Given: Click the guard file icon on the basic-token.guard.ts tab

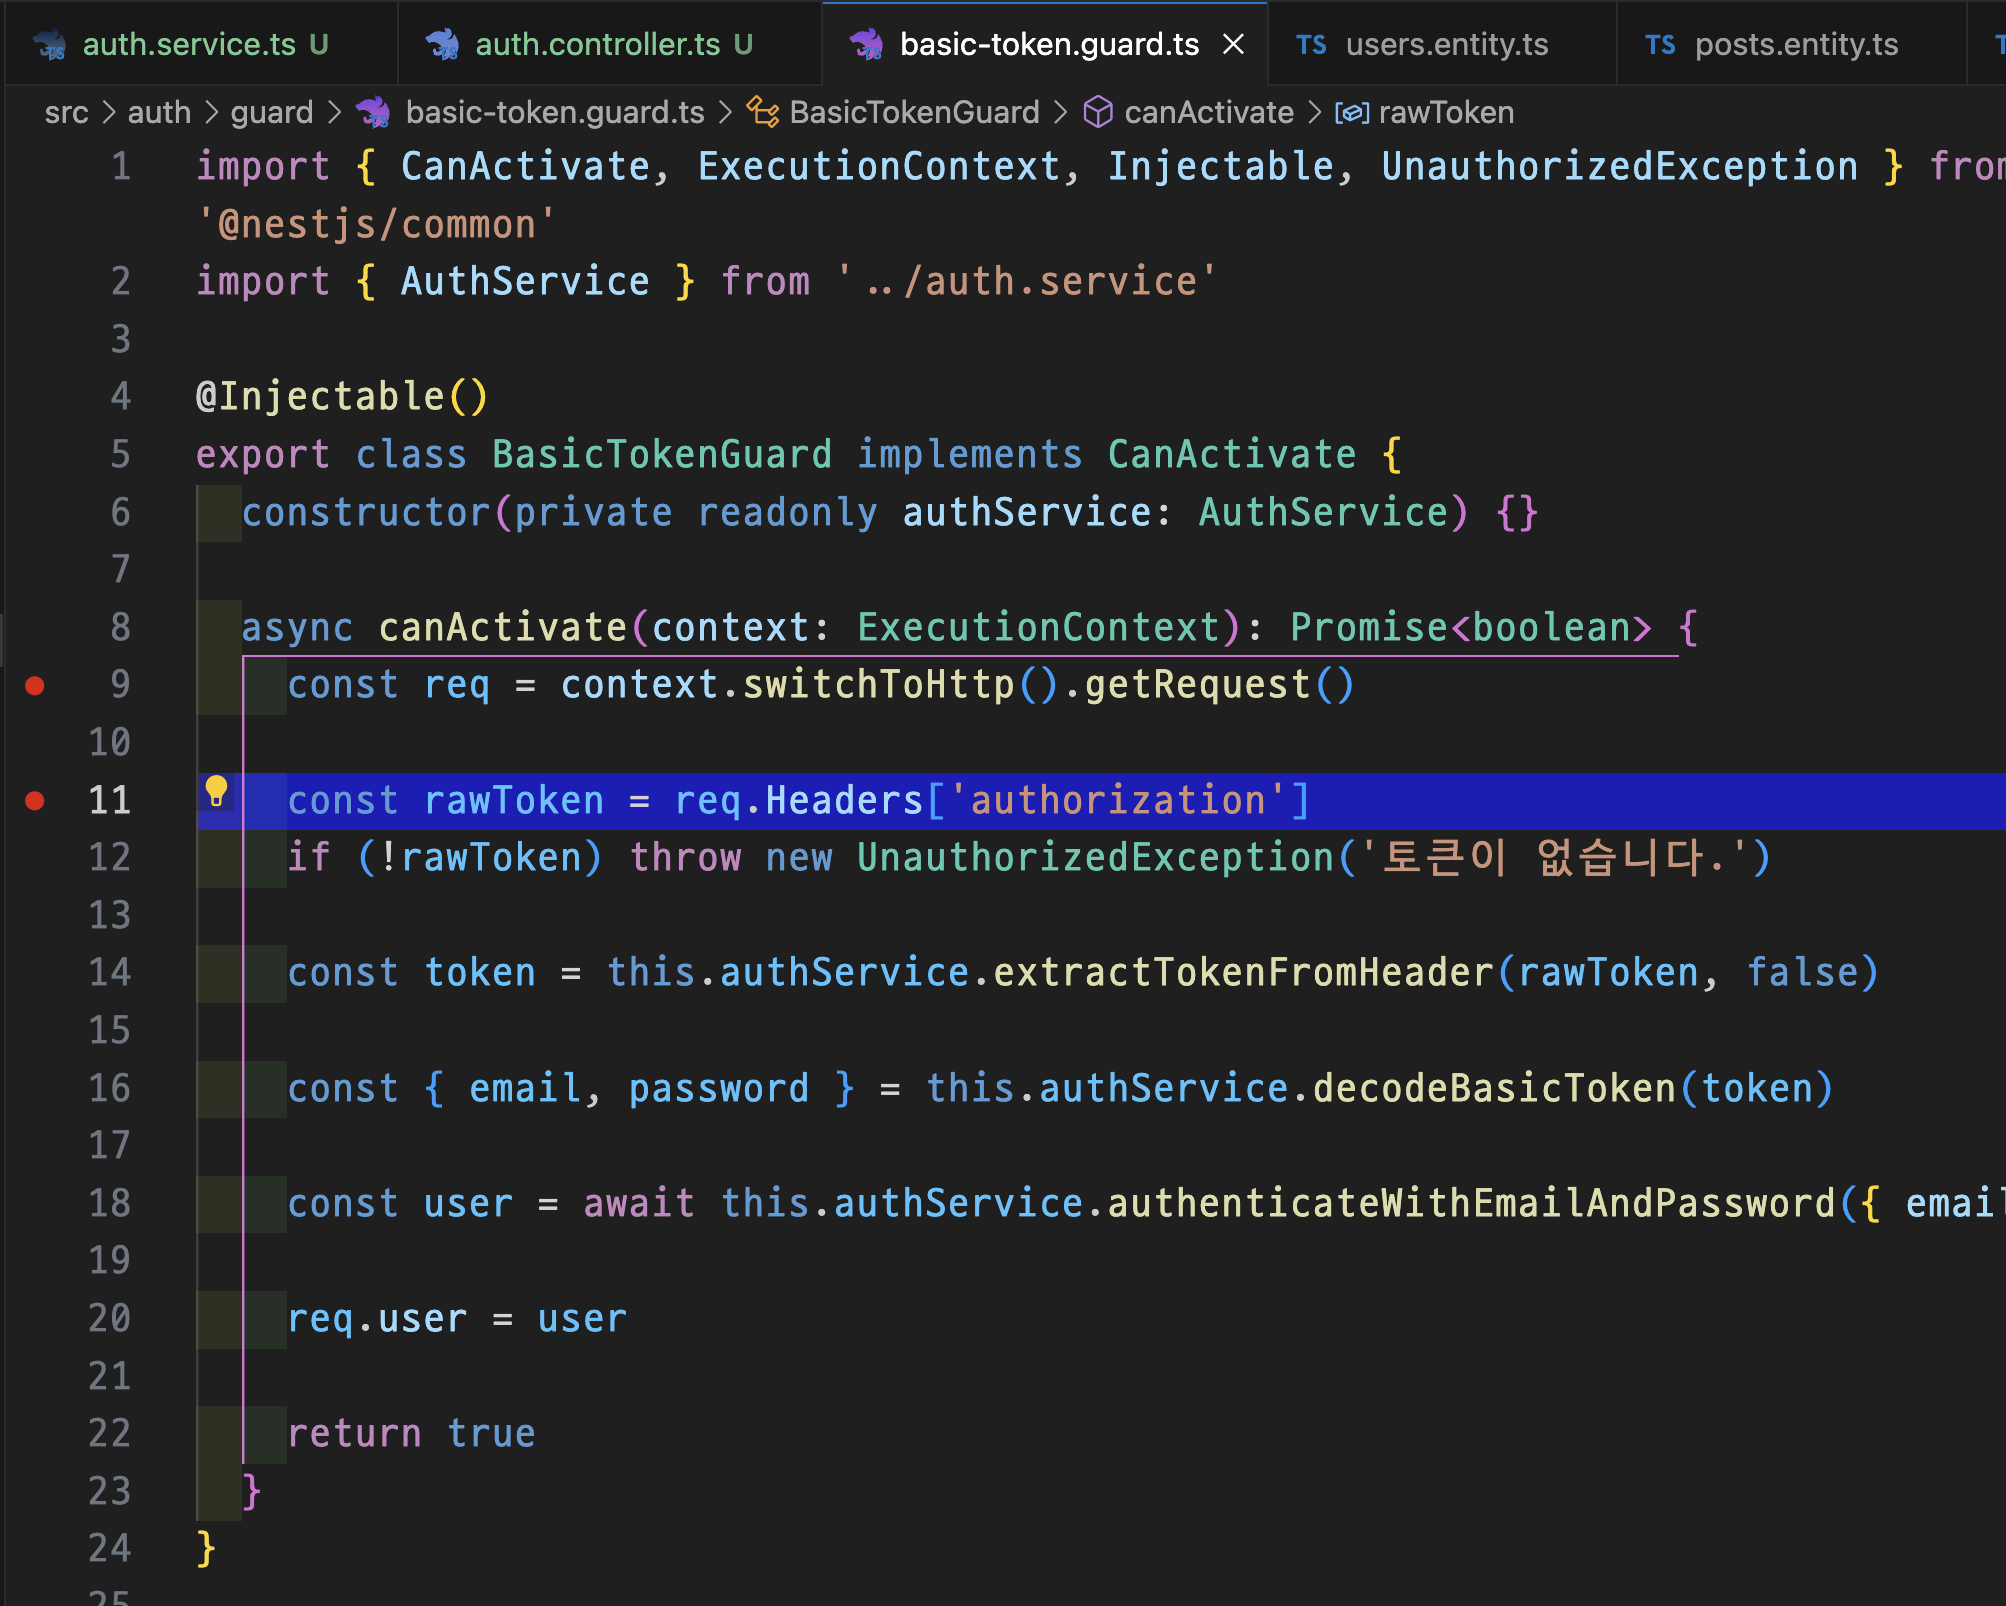Looking at the screenshot, I should pos(866,44).
